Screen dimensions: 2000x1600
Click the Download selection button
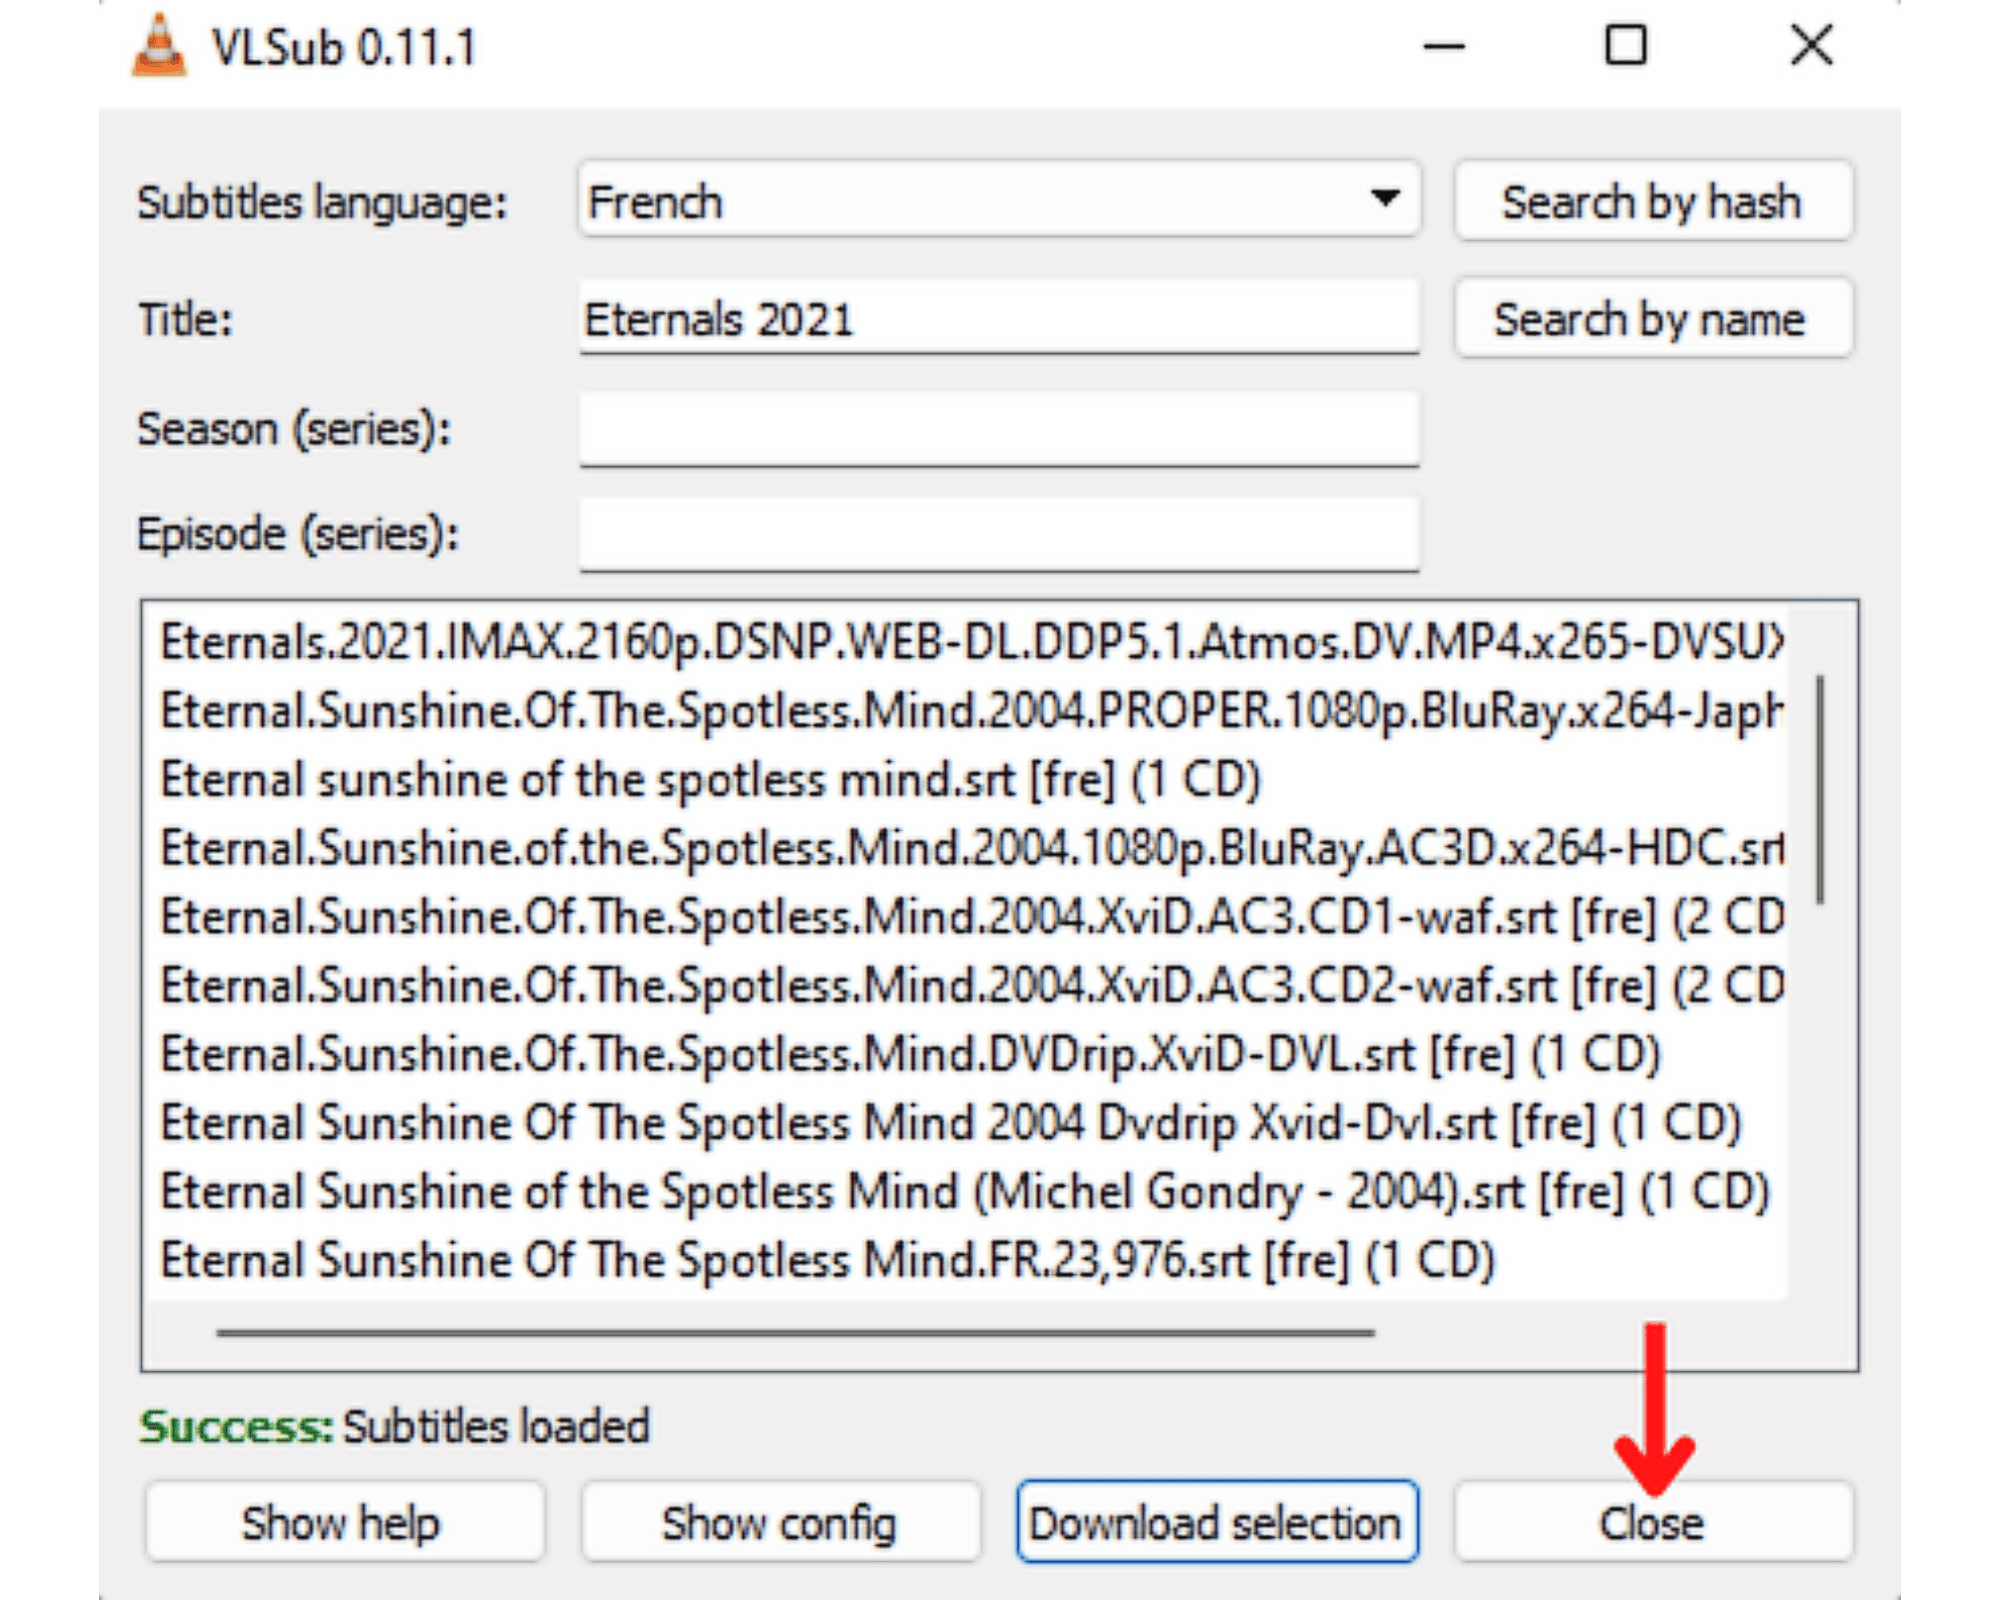pyautogui.click(x=1217, y=1521)
